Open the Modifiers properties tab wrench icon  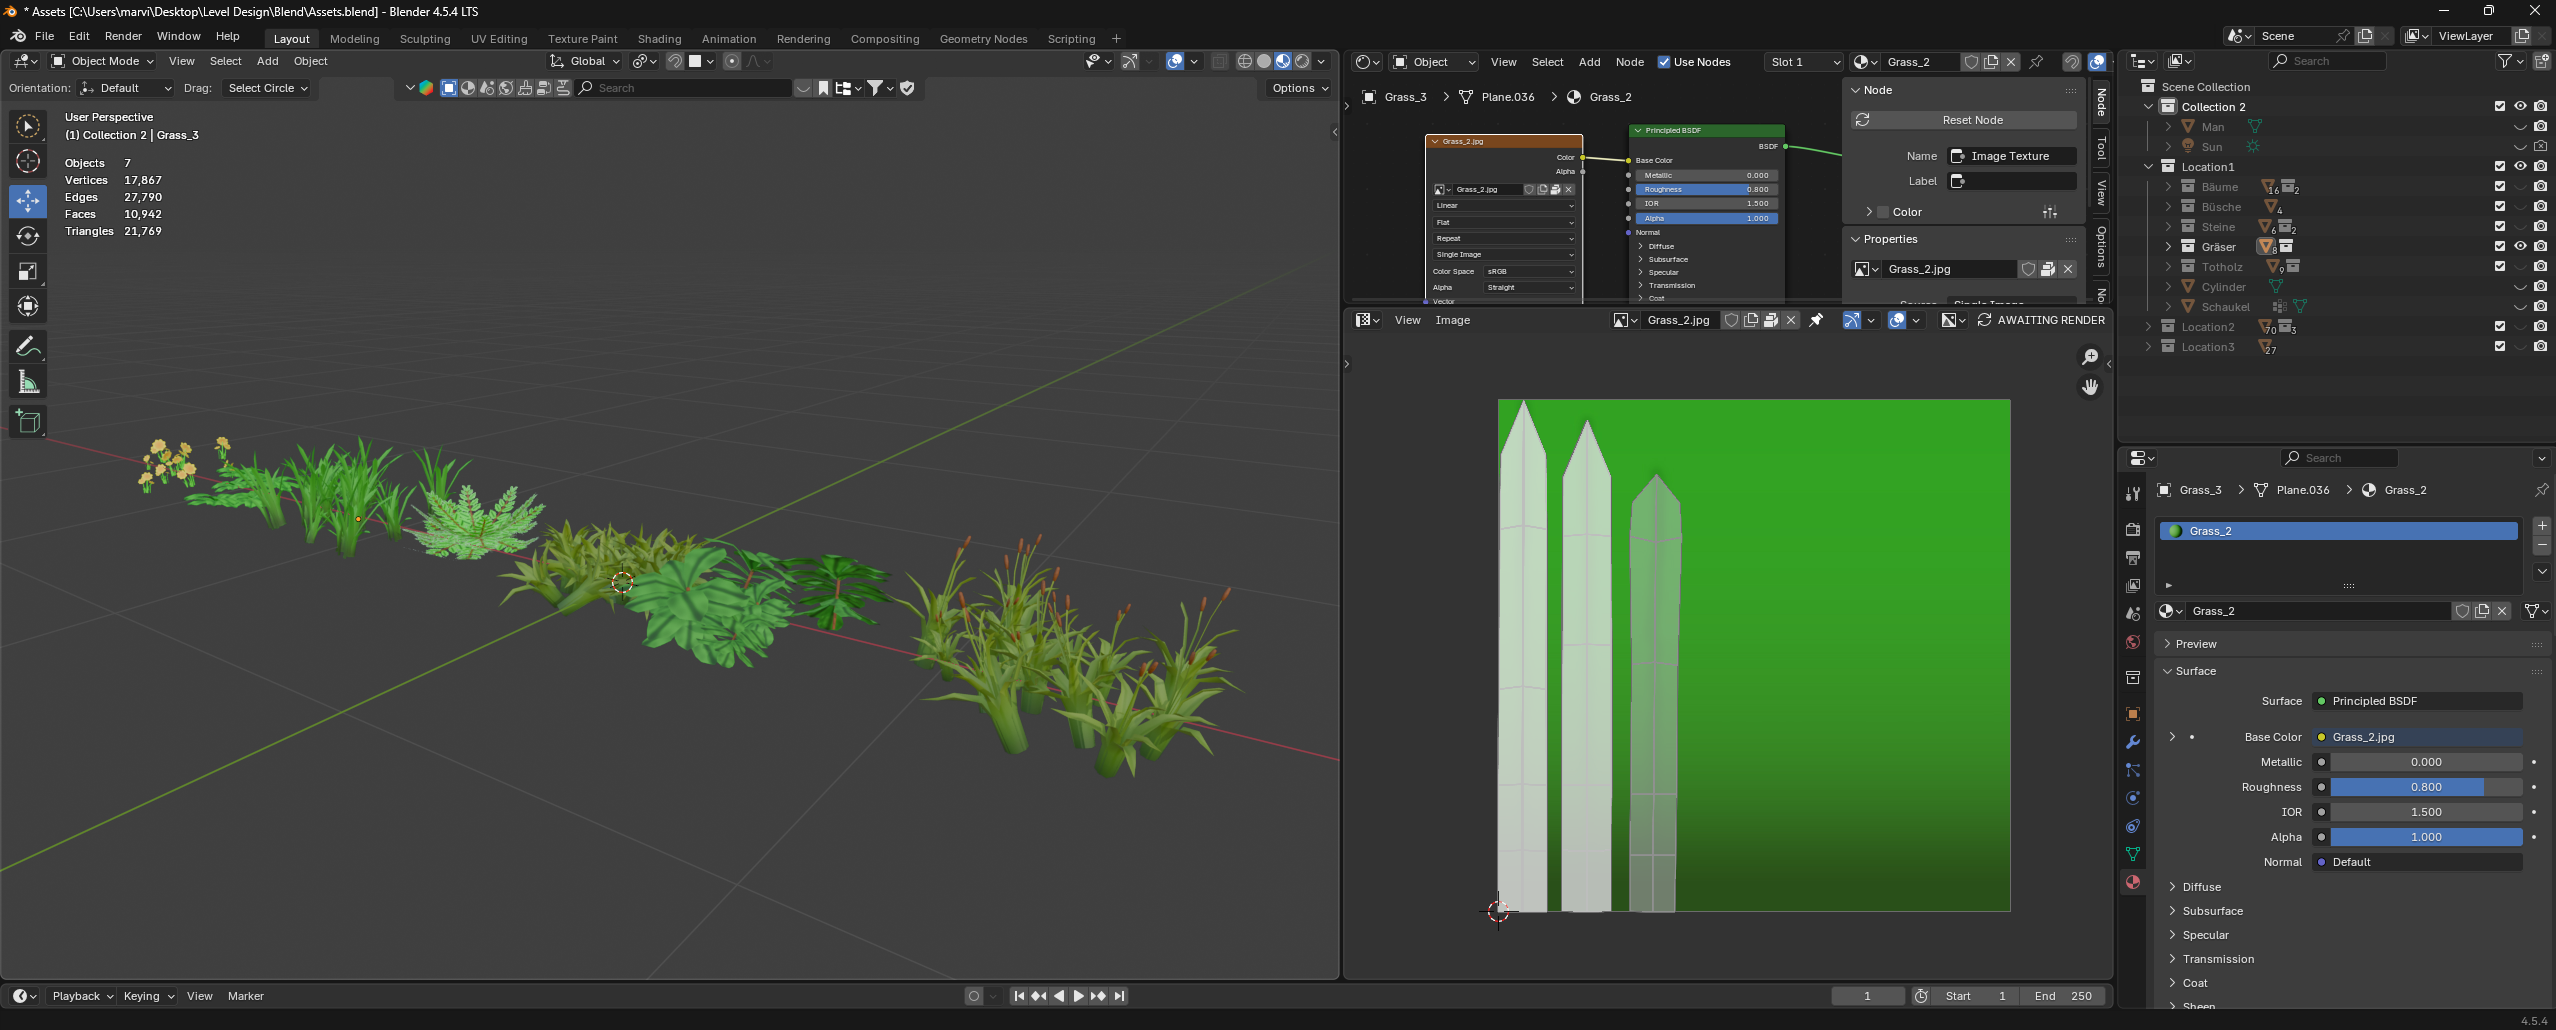point(2133,742)
